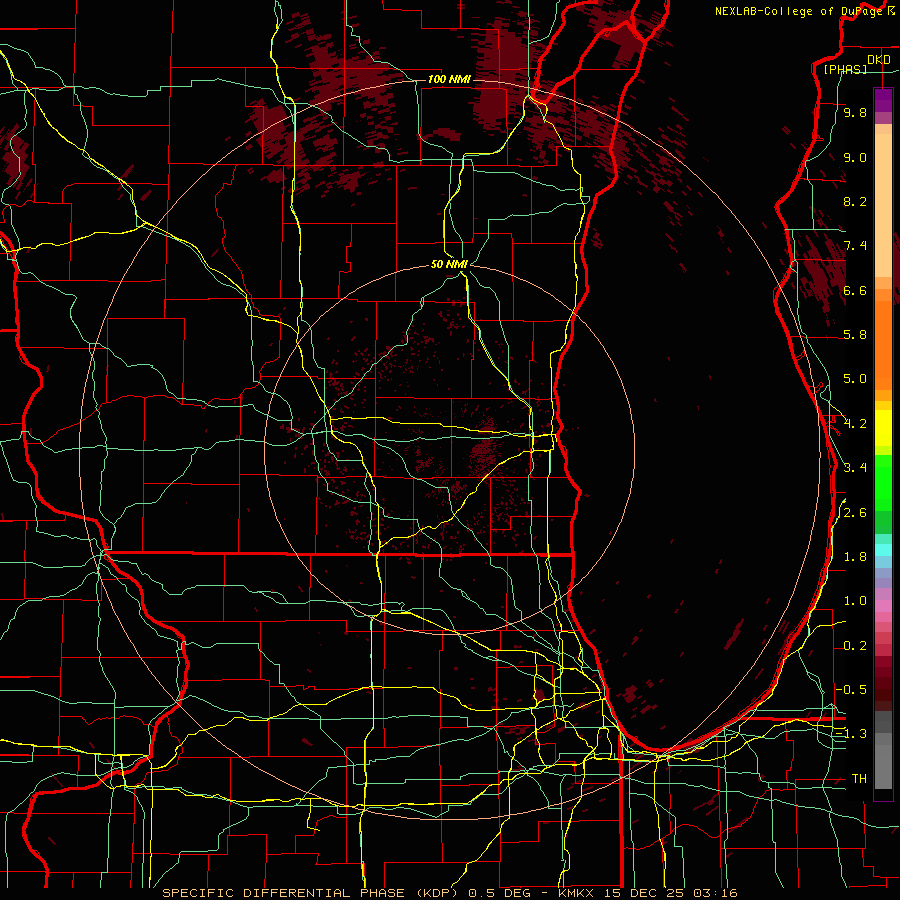Image resolution: width=900 pixels, height=900 pixels.
Task: Click "0.5 DEG" elevation in the bottom caption
Action: tap(499, 893)
